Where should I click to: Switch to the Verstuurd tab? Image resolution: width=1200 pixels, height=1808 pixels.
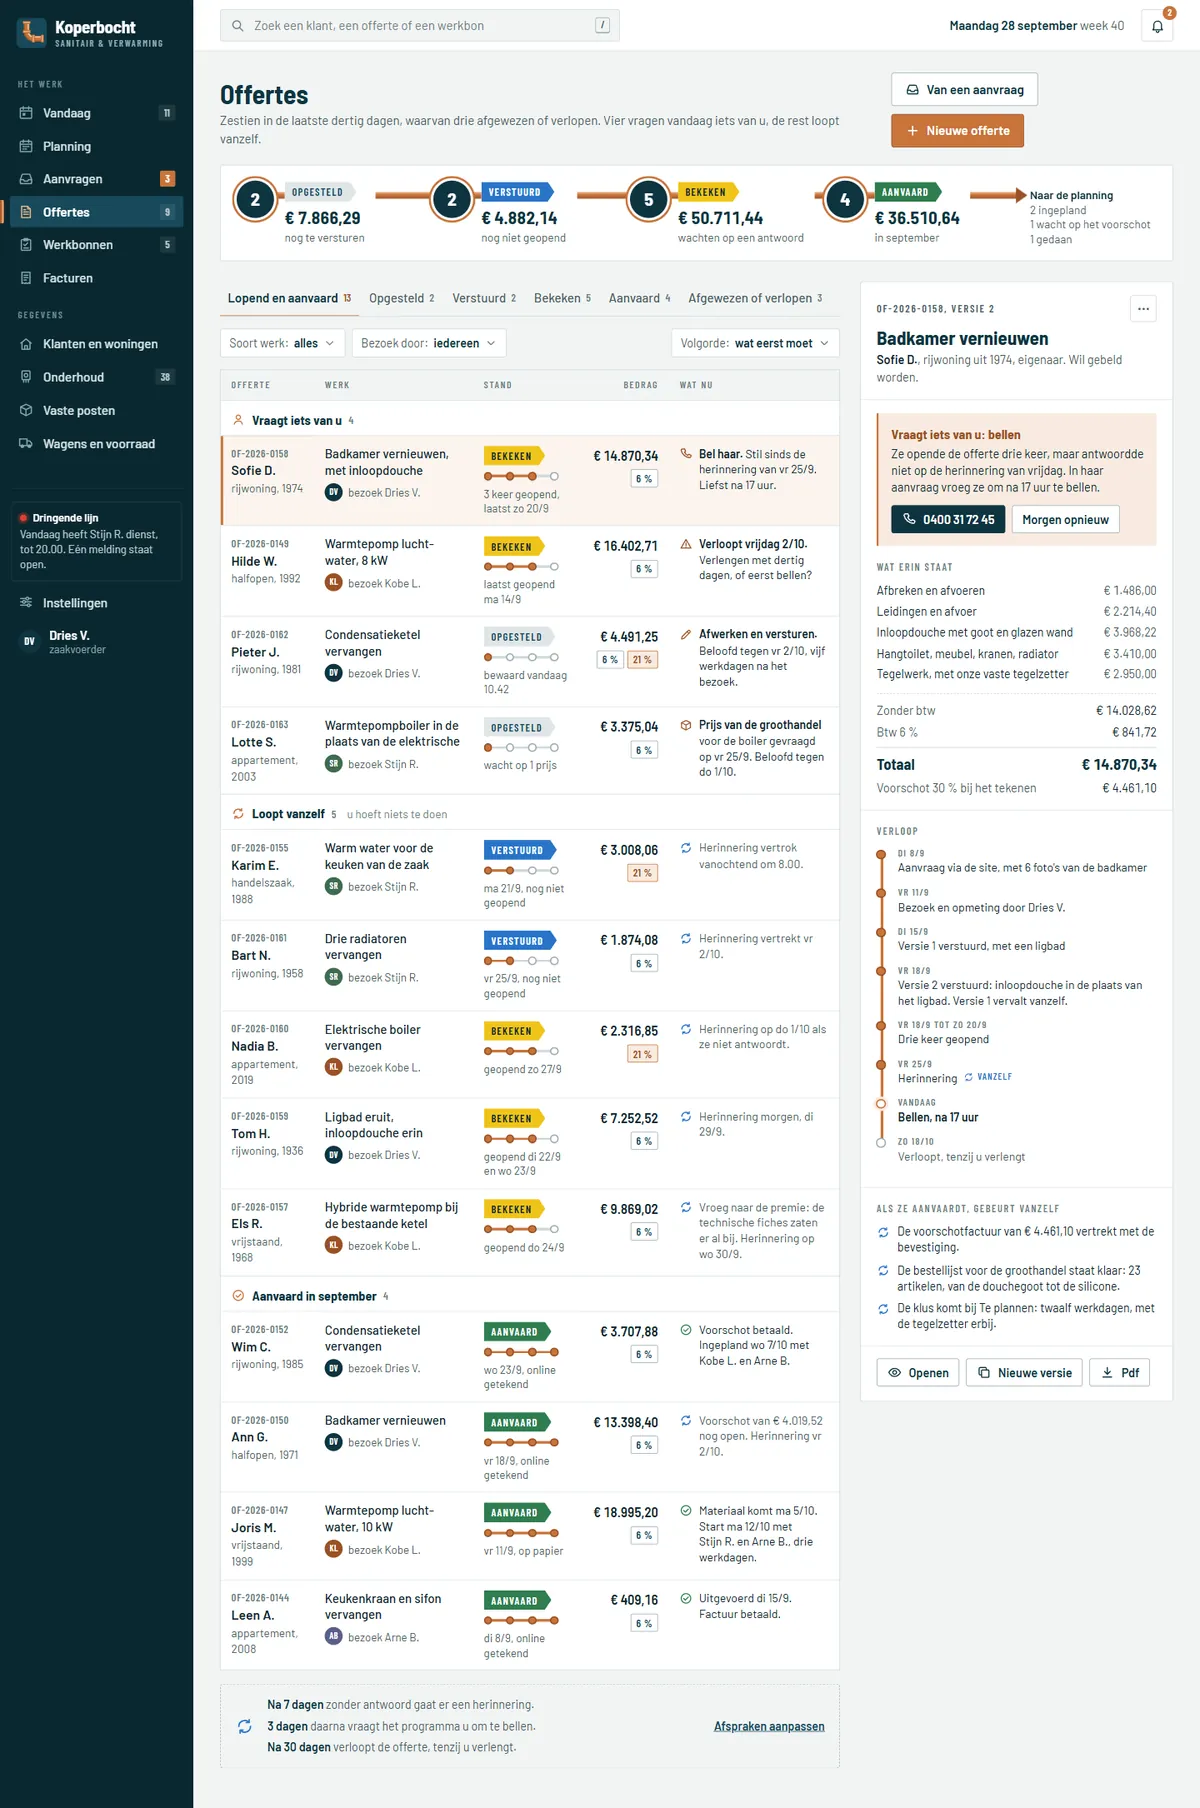(x=484, y=298)
